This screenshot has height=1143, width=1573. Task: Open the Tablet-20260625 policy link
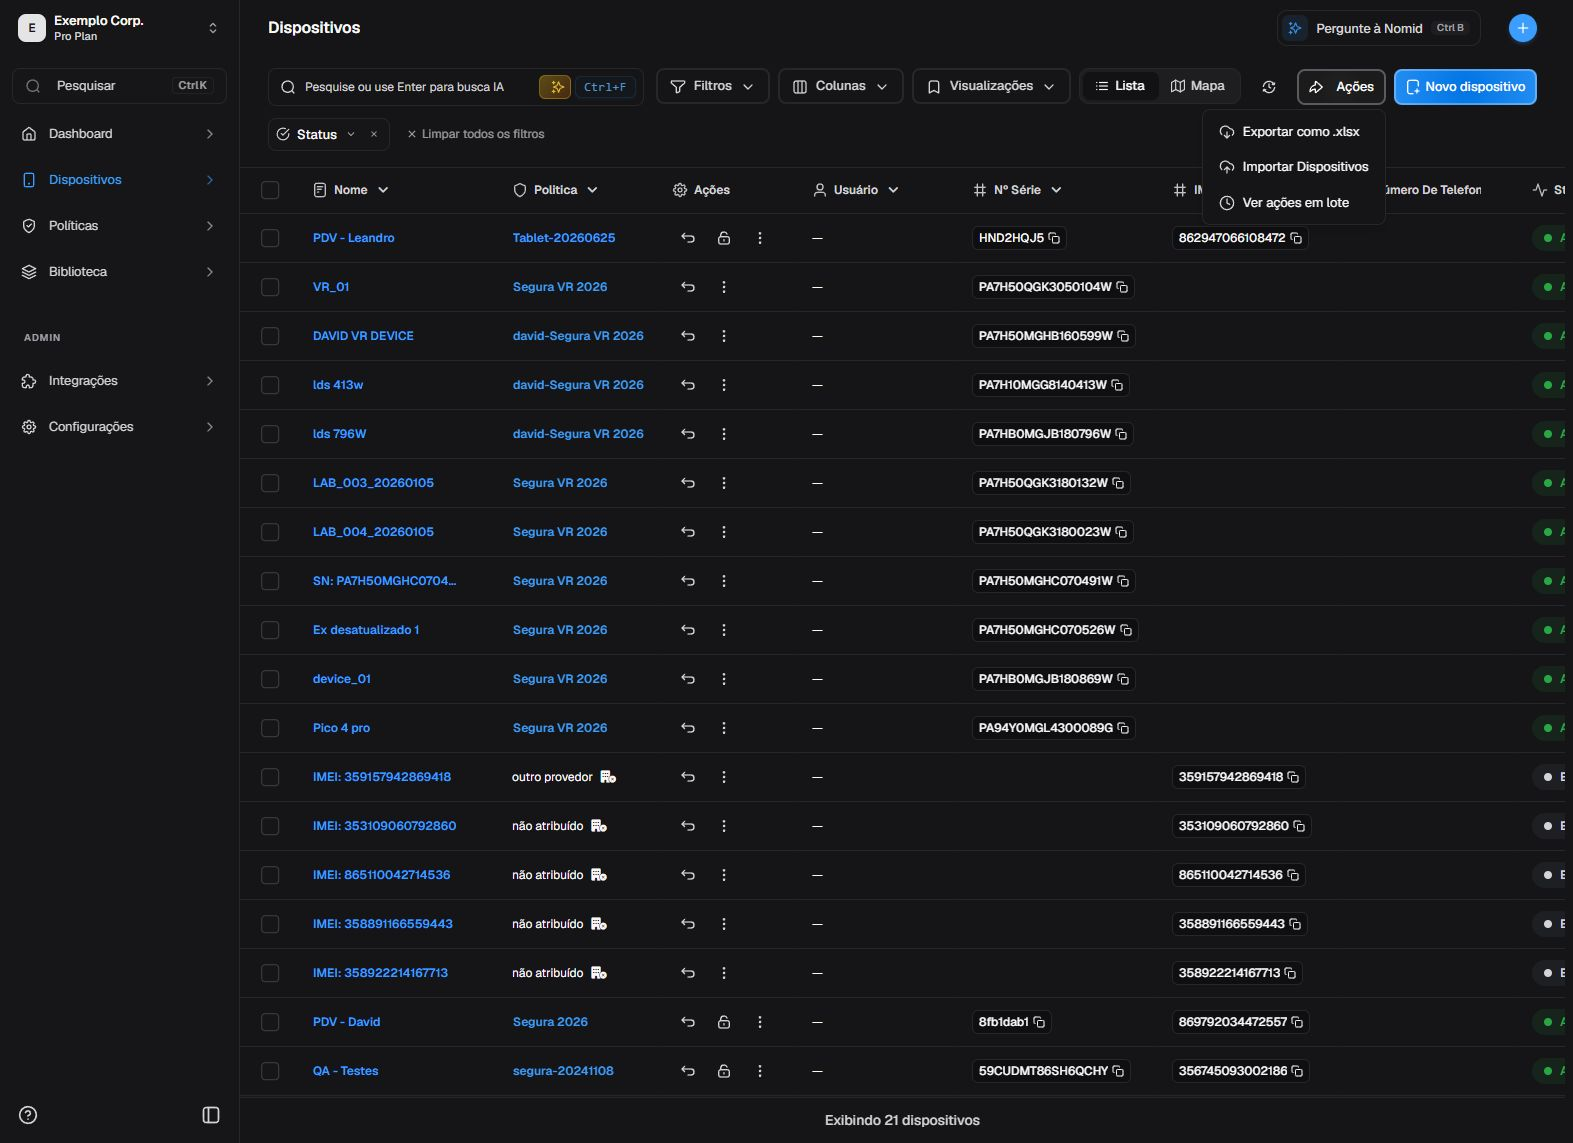point(564,238)
